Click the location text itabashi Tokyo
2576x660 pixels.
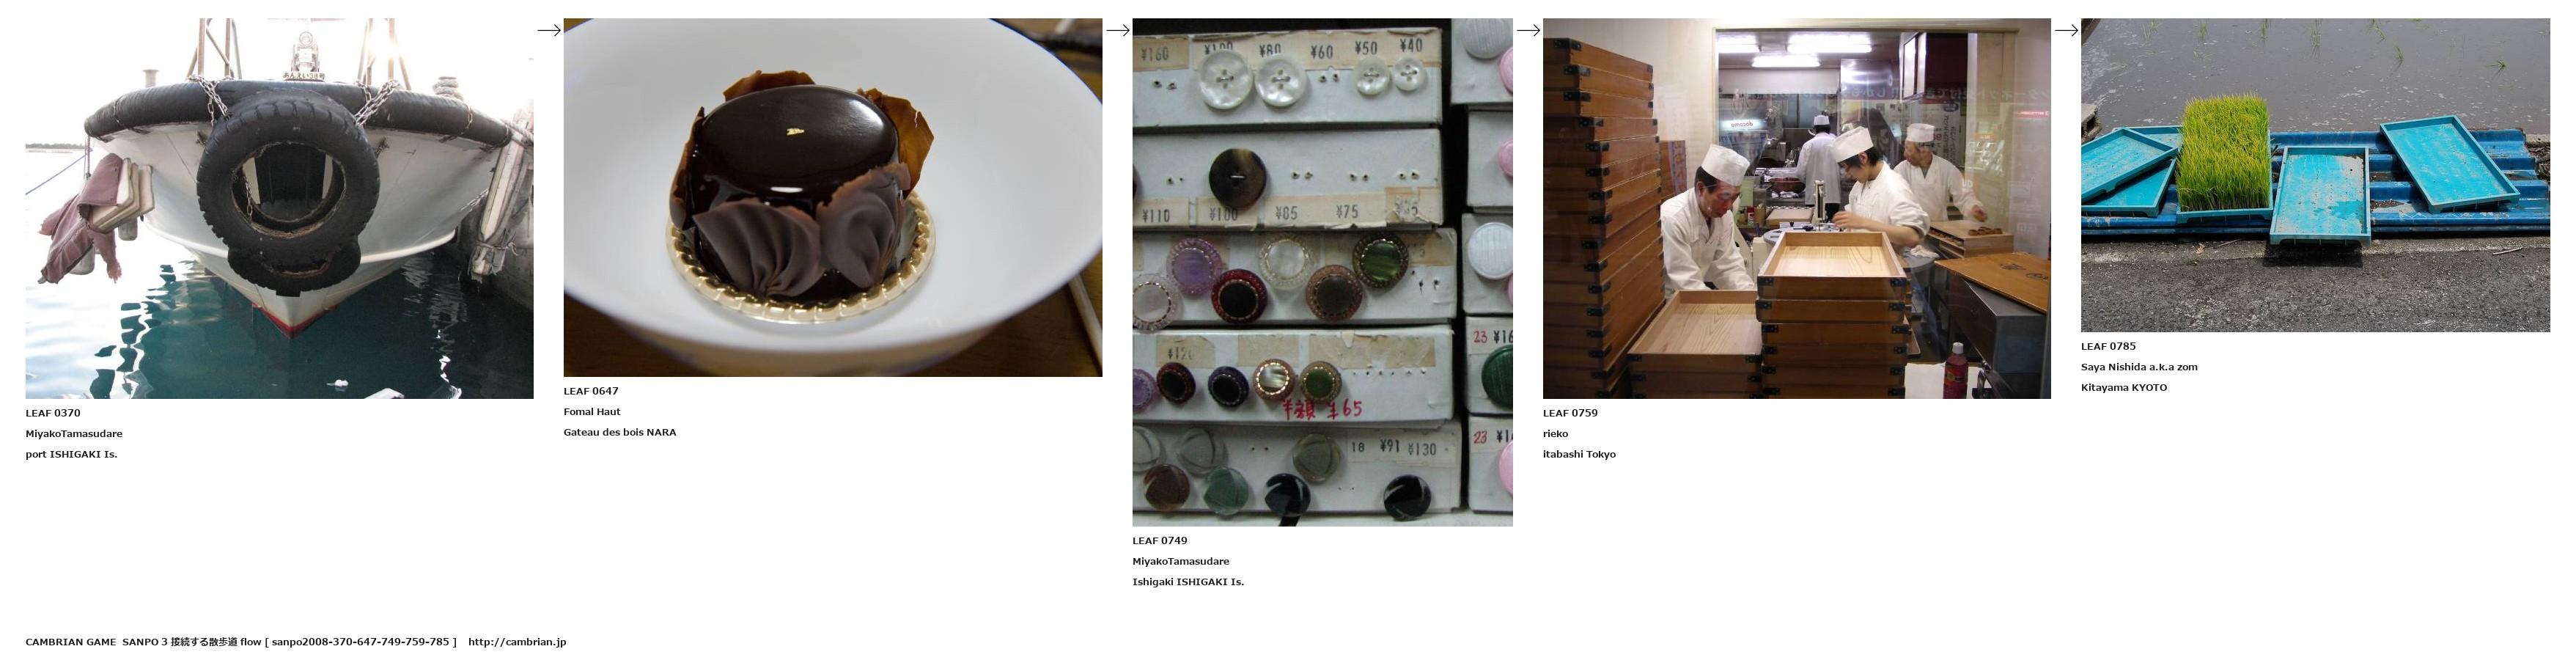point(1579,454)
